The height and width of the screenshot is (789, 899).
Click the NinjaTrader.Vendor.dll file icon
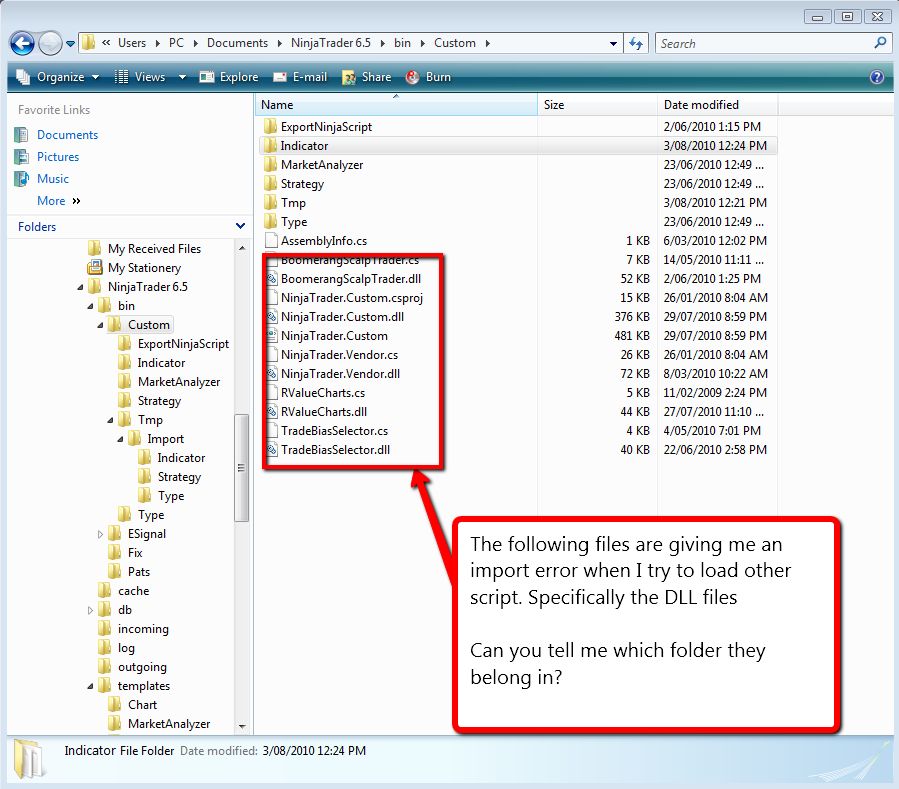272,373
